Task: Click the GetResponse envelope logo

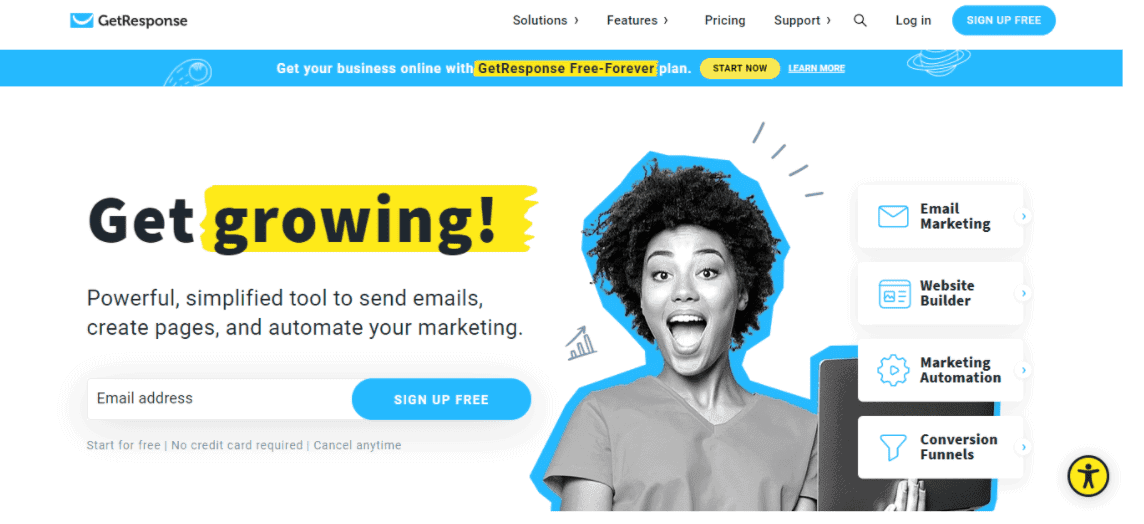Action: point(81,20)
